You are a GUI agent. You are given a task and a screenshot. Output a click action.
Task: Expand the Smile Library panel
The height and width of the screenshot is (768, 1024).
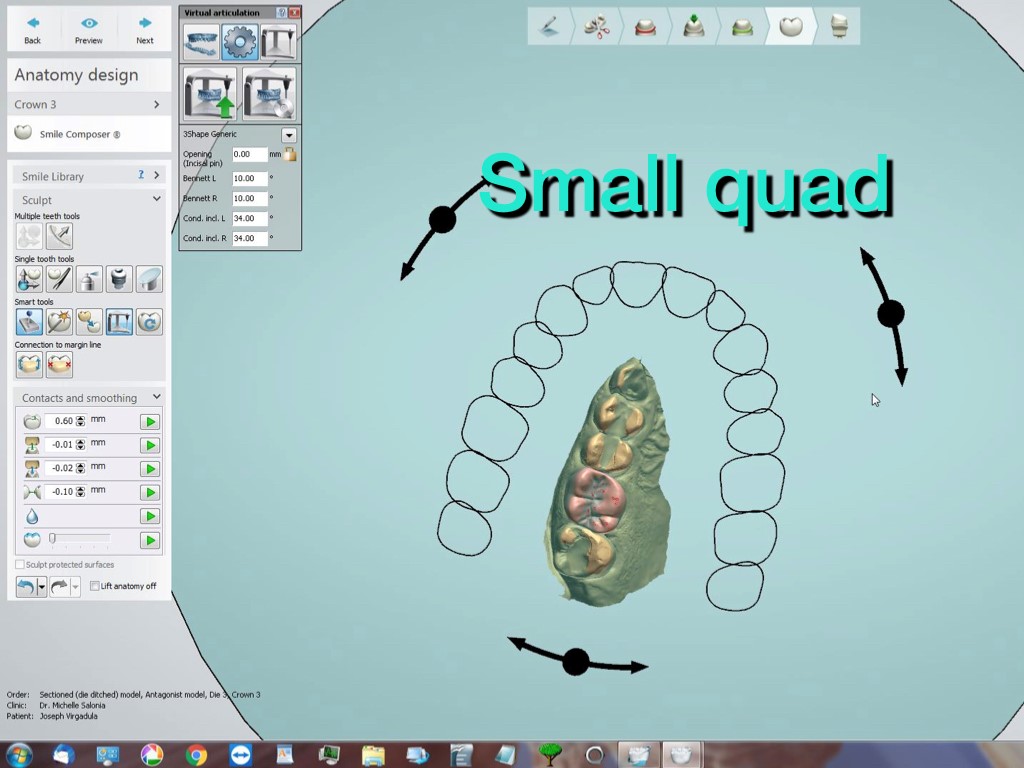155,175
